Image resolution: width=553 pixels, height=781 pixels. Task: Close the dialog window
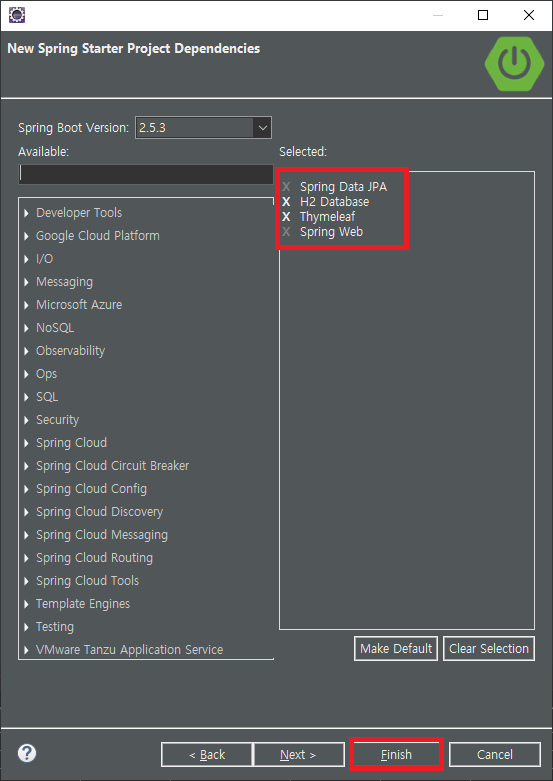point(529,15)
